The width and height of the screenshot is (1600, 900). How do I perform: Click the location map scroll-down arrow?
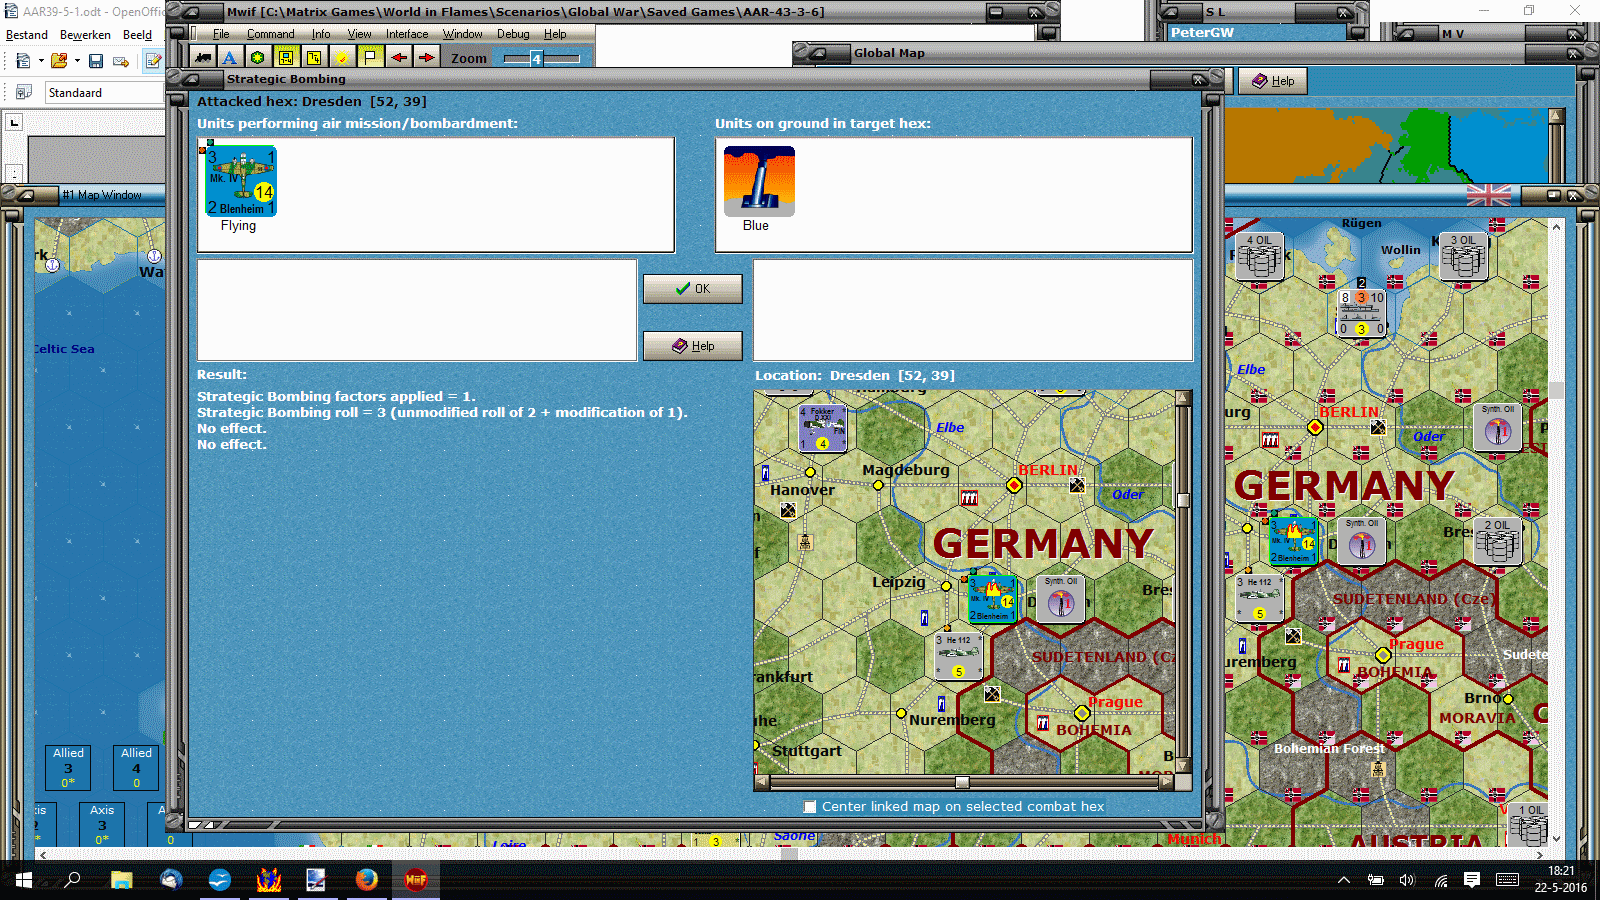(1184, 766)
